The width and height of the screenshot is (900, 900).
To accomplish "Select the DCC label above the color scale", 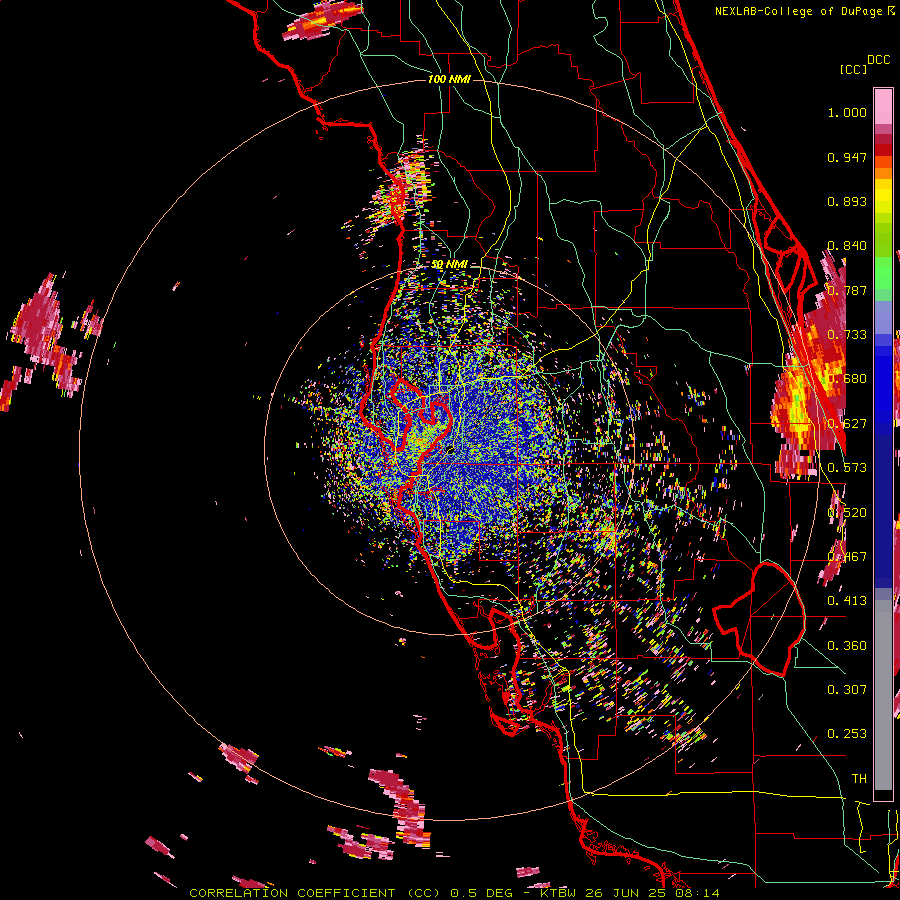I will tap(879, 60).
